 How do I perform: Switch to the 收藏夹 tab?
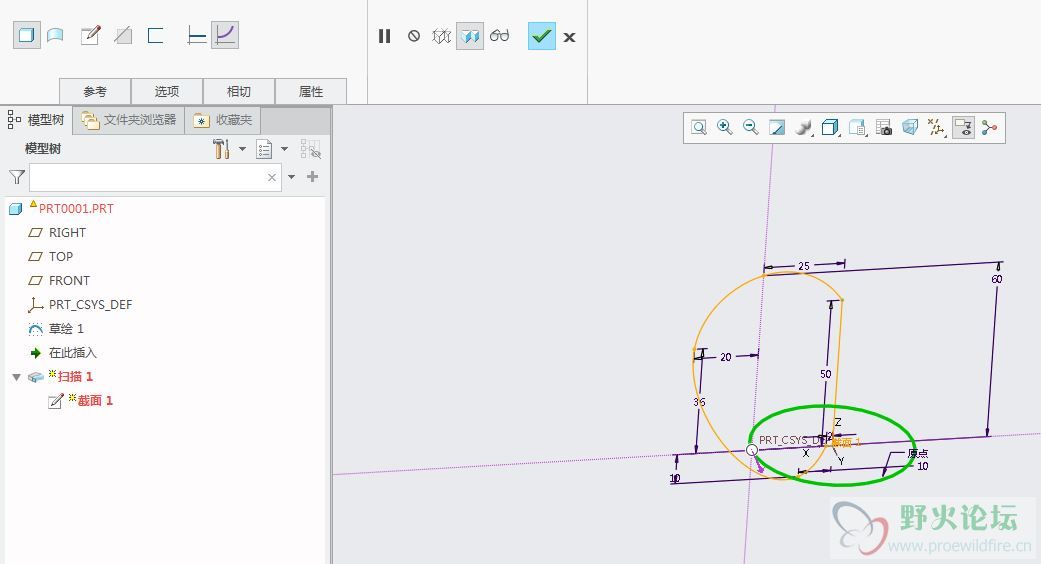(x=222, y=120)
